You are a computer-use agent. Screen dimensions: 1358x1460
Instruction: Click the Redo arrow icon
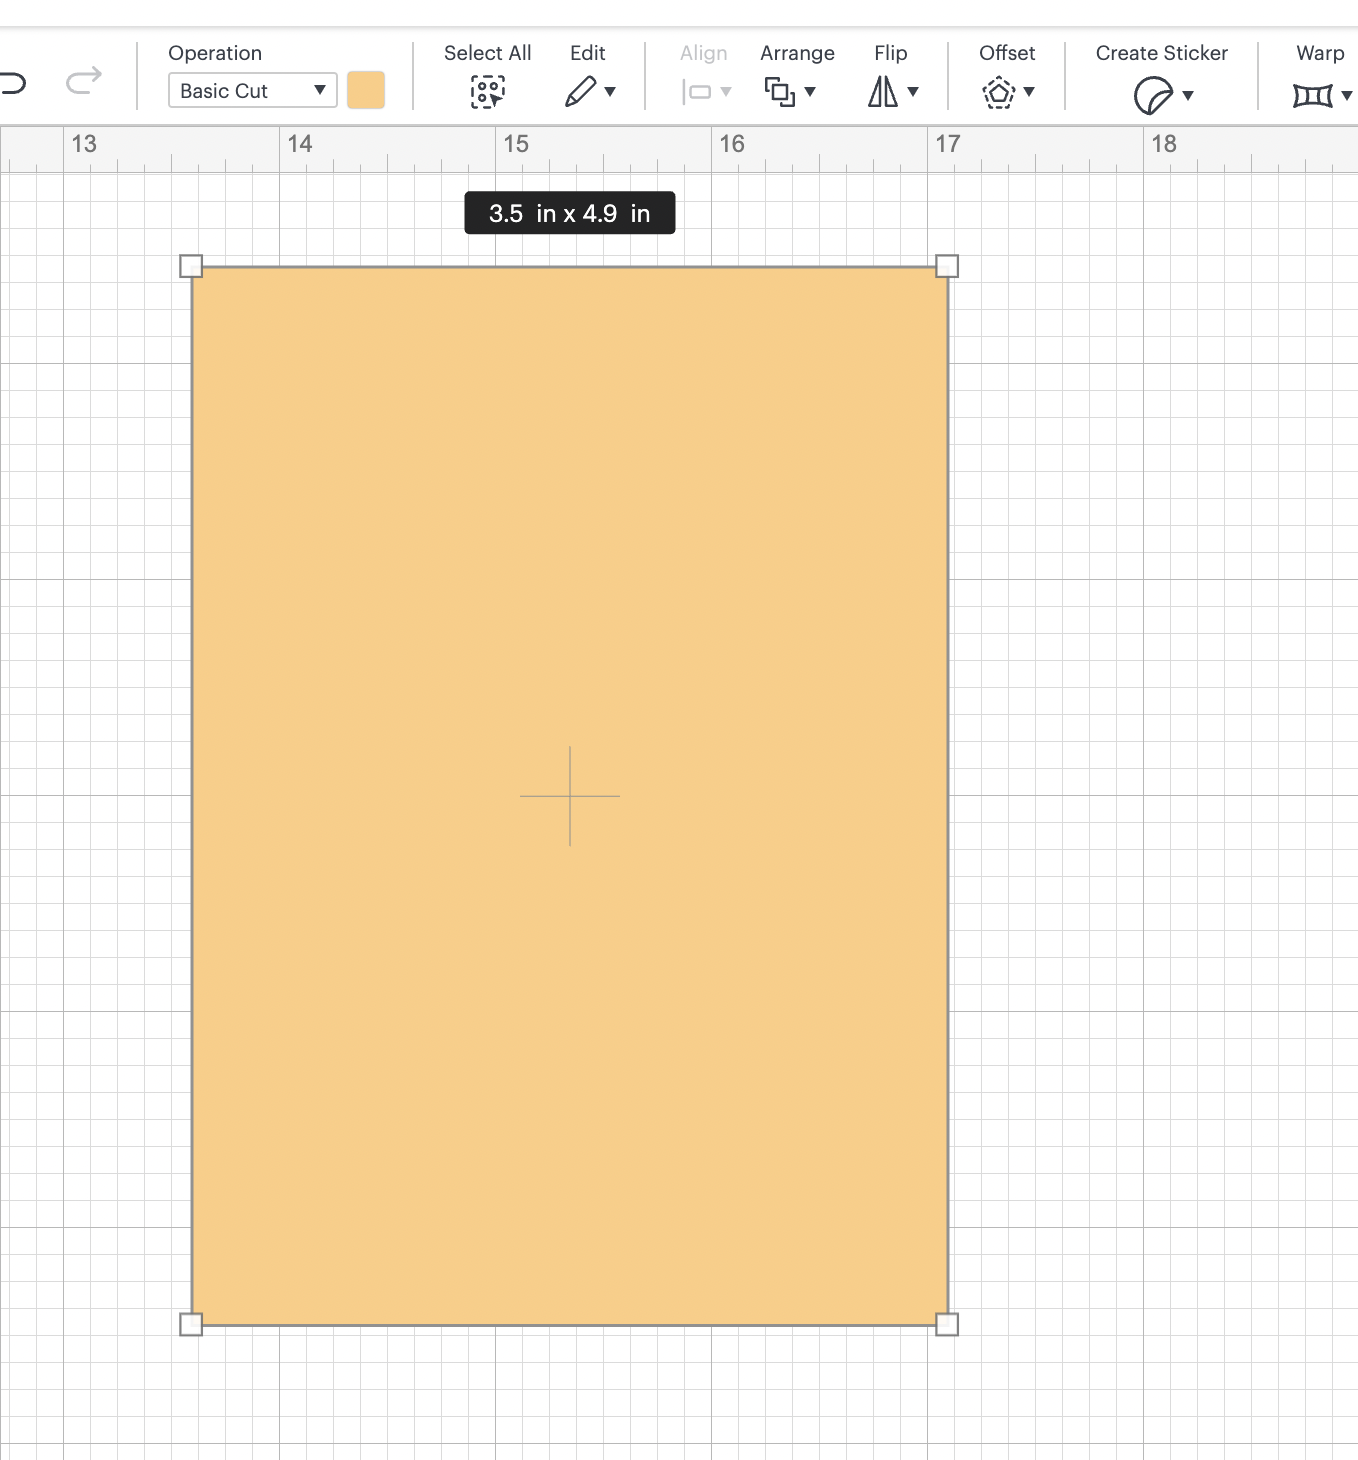[84, 80]
